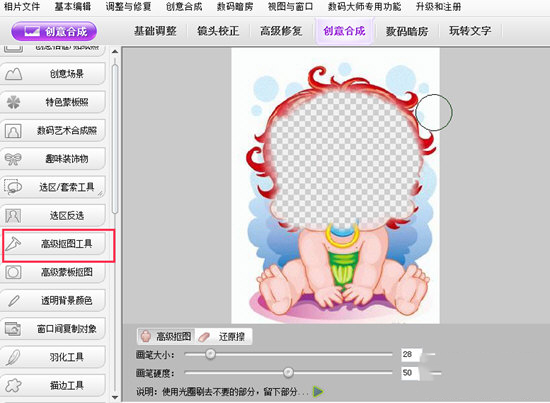Click the 趣味装饰物 bow icon
The height and width of the screenshot is (403, 550).
[x=13, y=159]
